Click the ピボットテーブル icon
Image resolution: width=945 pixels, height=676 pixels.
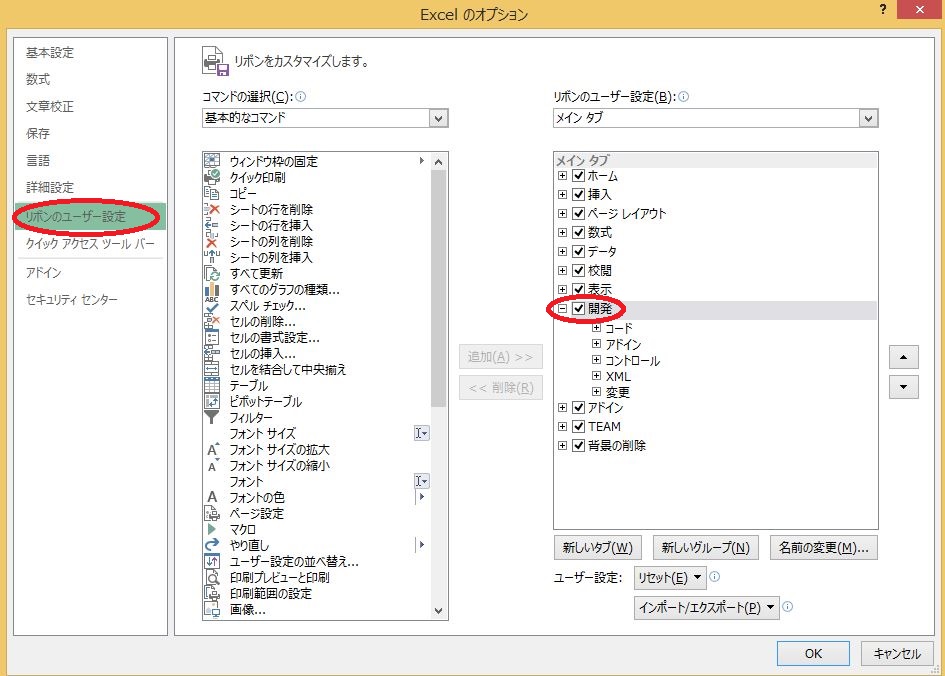point(212,401)
